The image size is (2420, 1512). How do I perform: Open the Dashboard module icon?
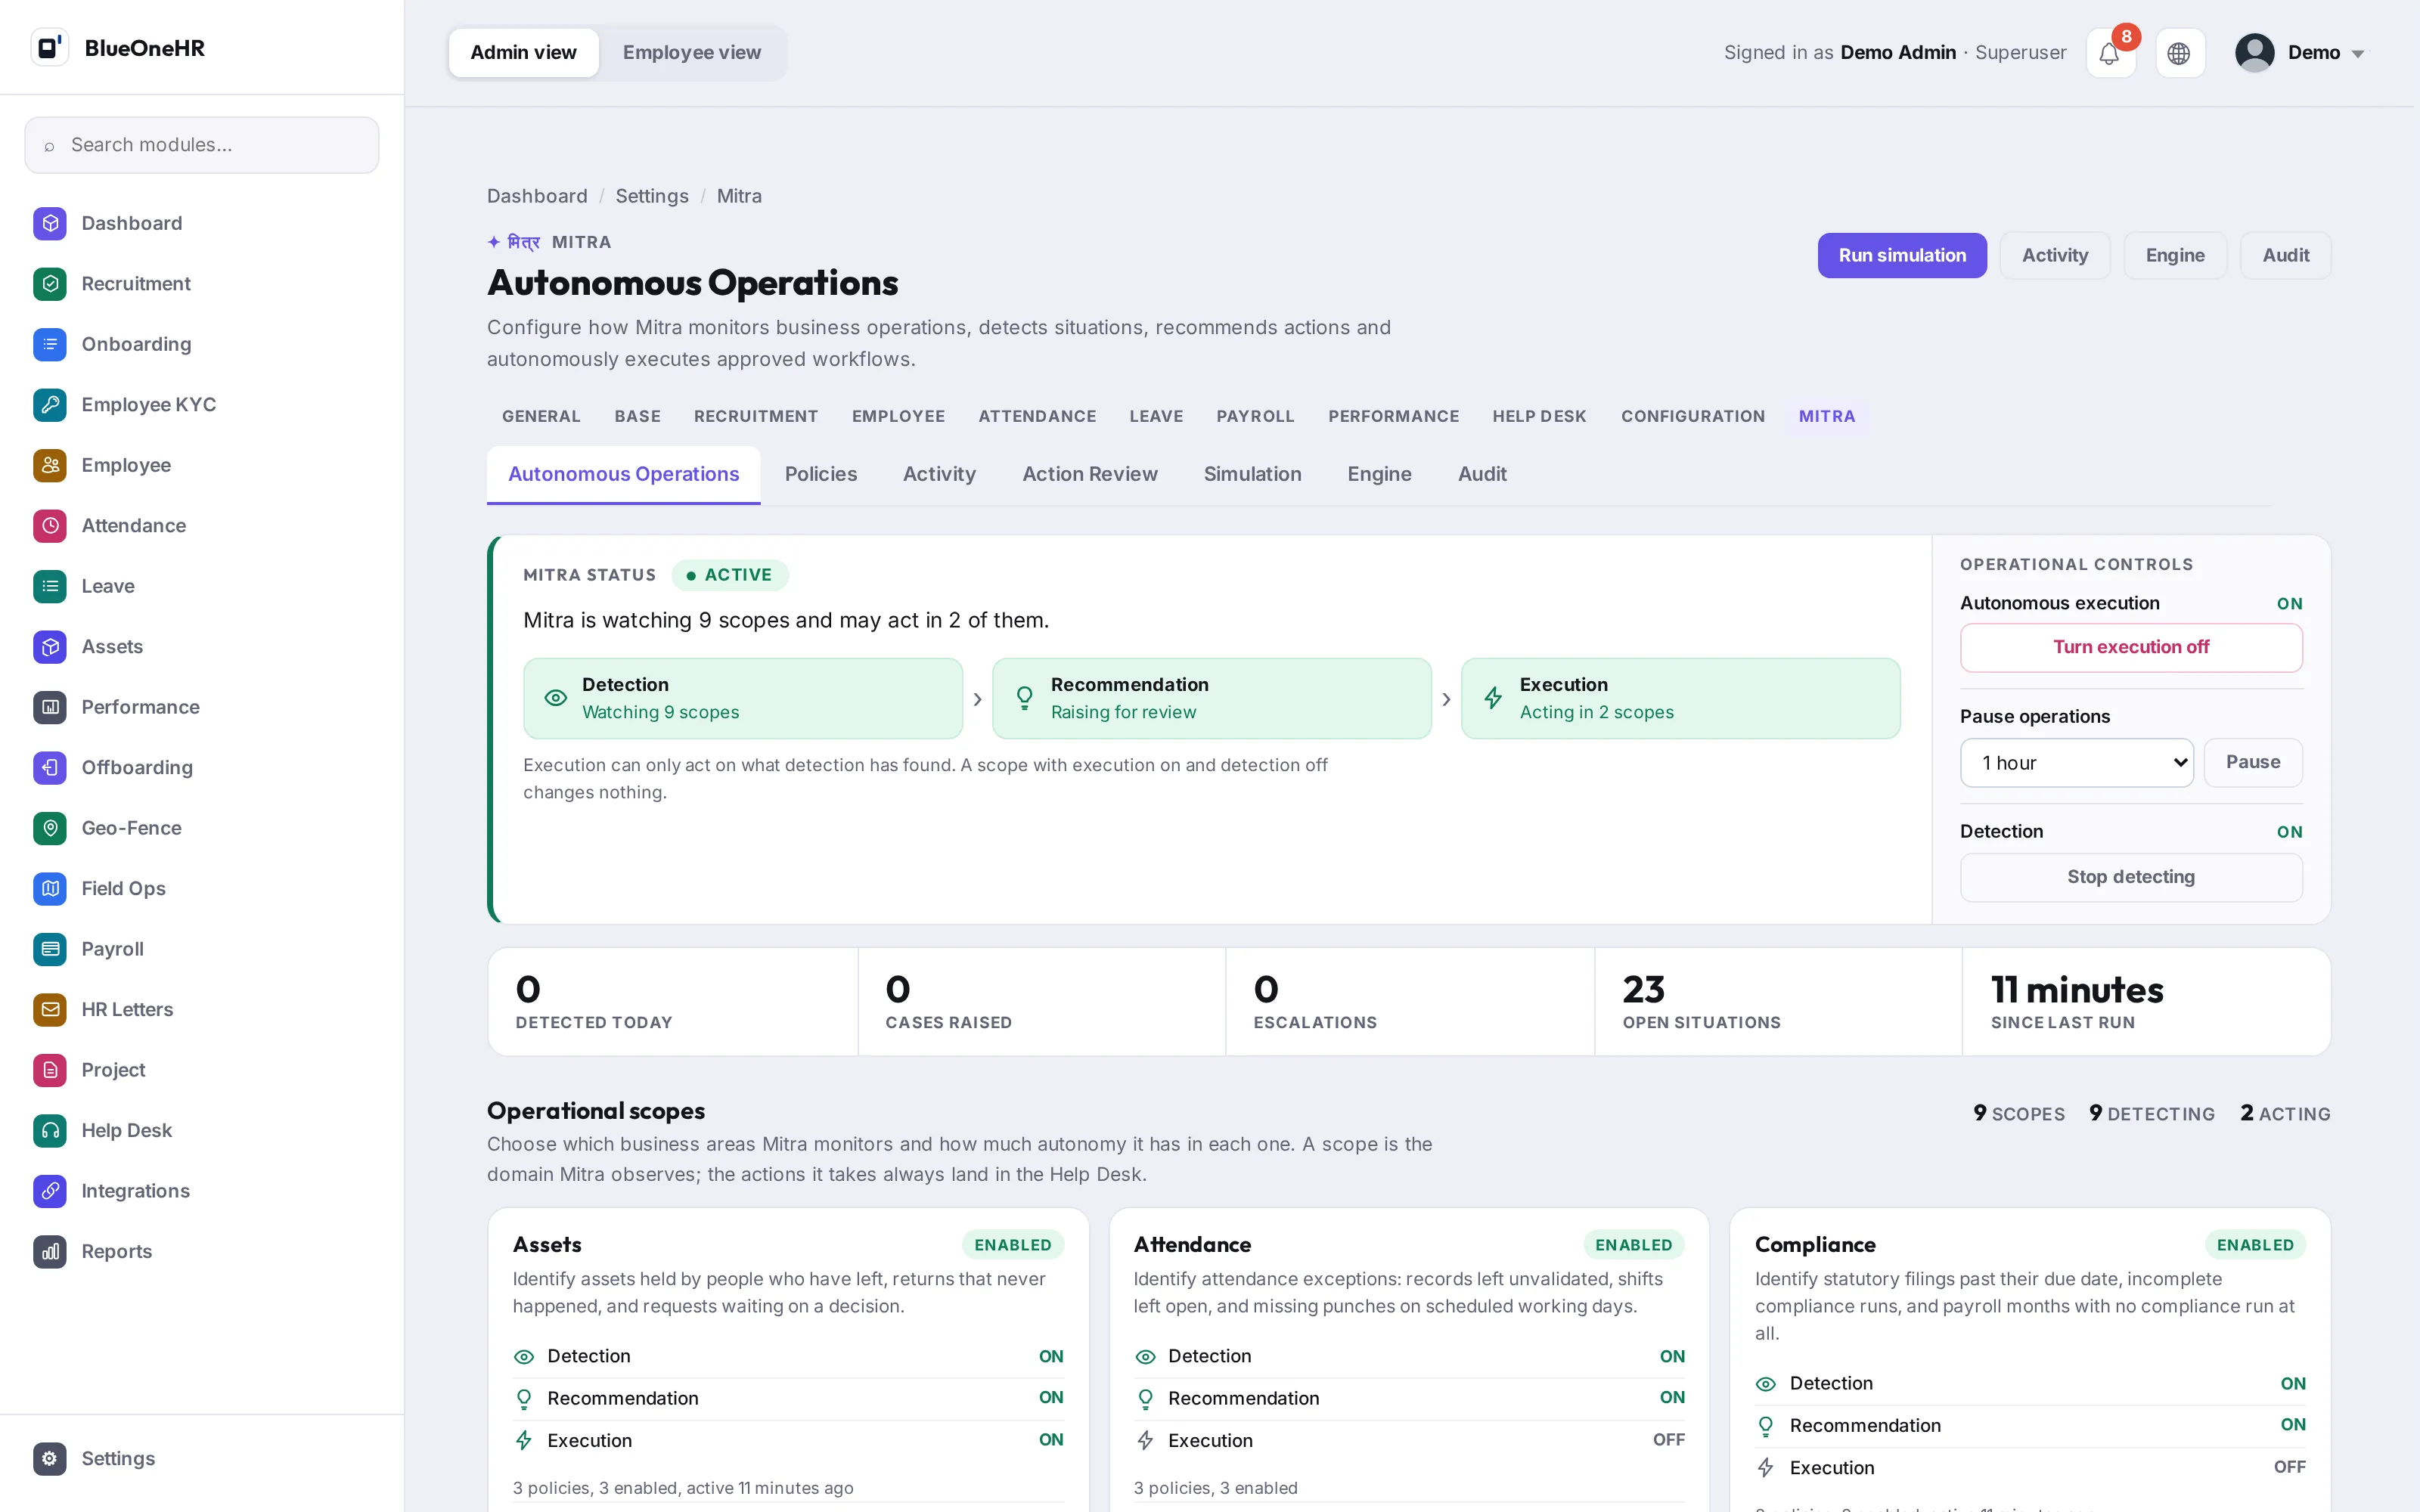pos(50,223)
